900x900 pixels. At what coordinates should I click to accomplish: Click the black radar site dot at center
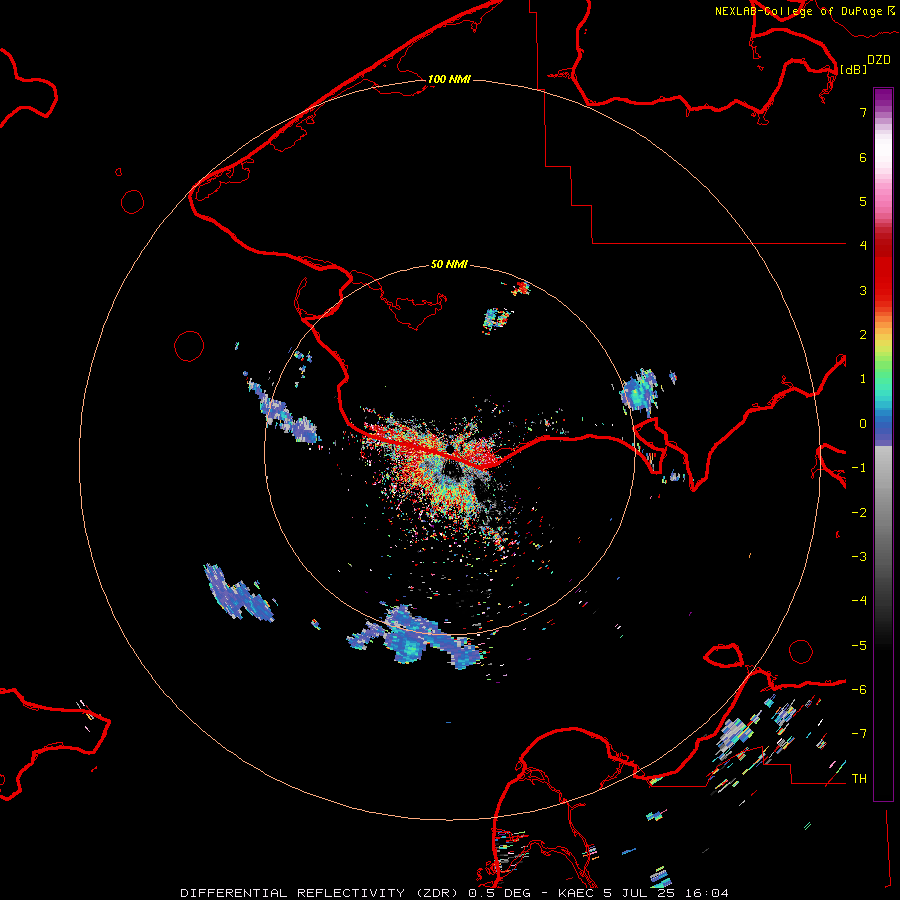click(451, 448)
